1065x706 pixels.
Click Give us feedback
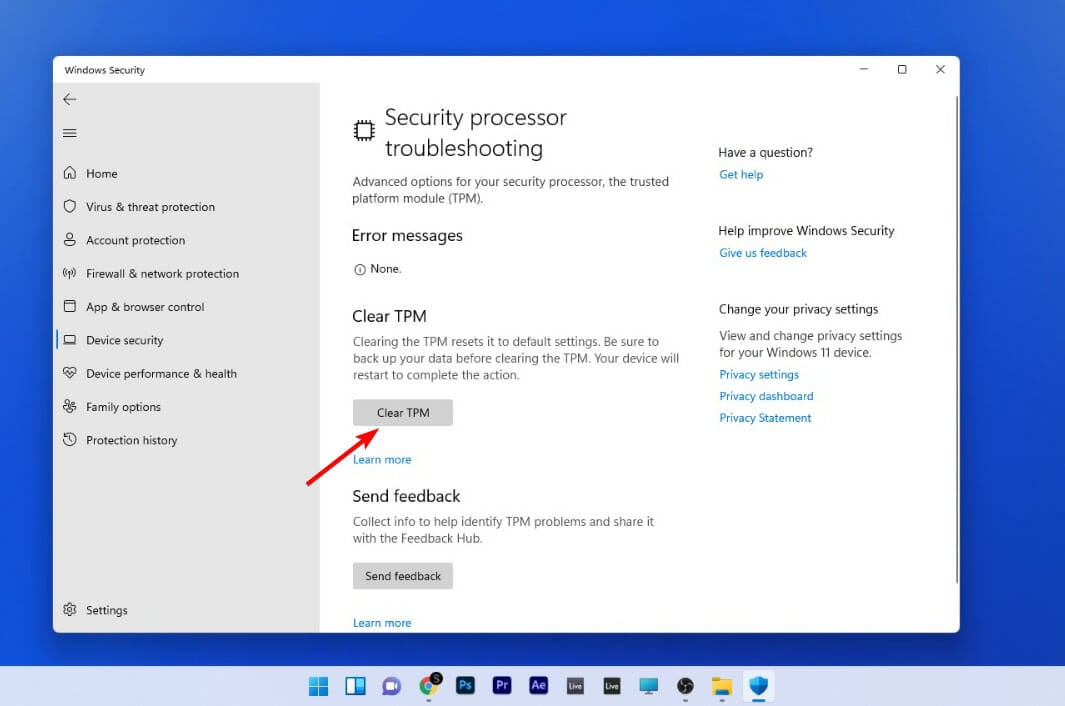click(x=763, y=252)
